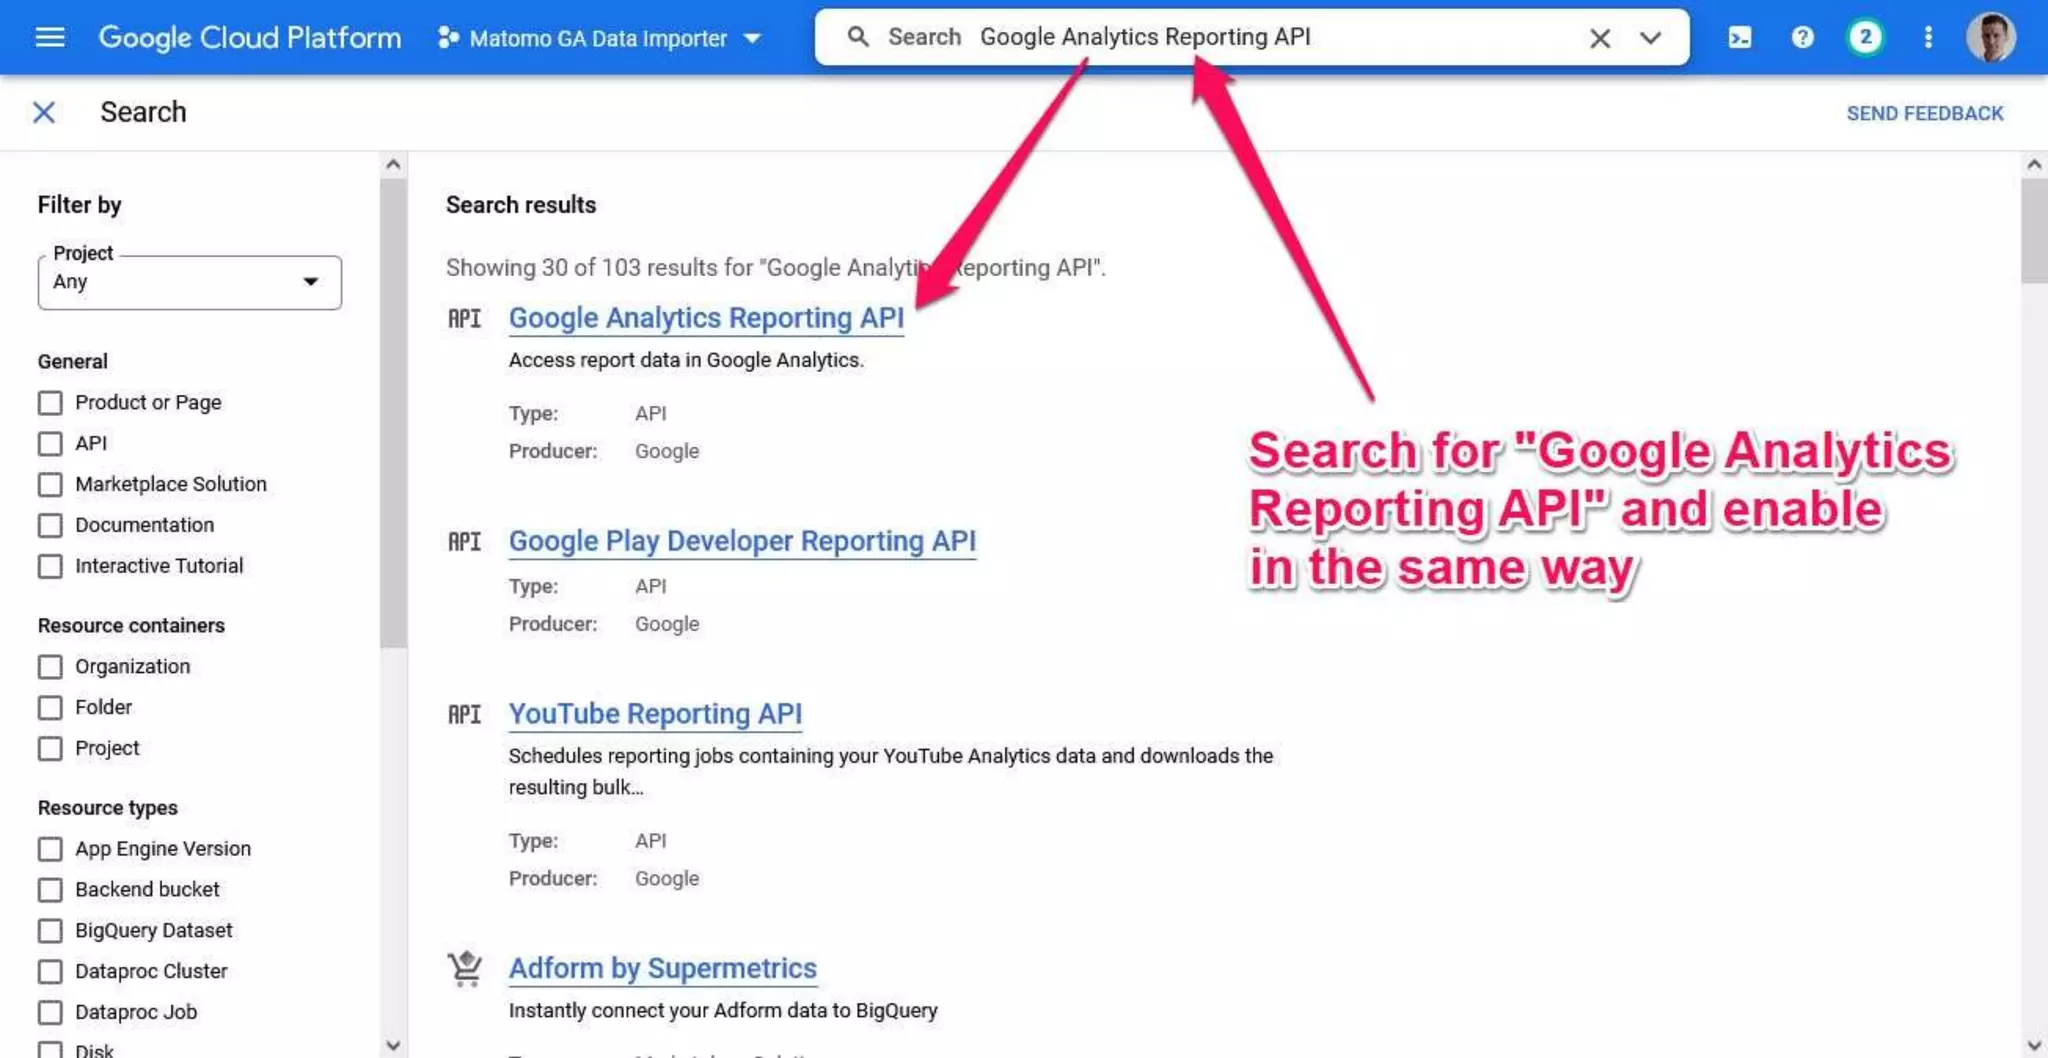
Task: Open Google Play Developer Reporting API result
Action: pyautogui.click(x=742, y=541)
